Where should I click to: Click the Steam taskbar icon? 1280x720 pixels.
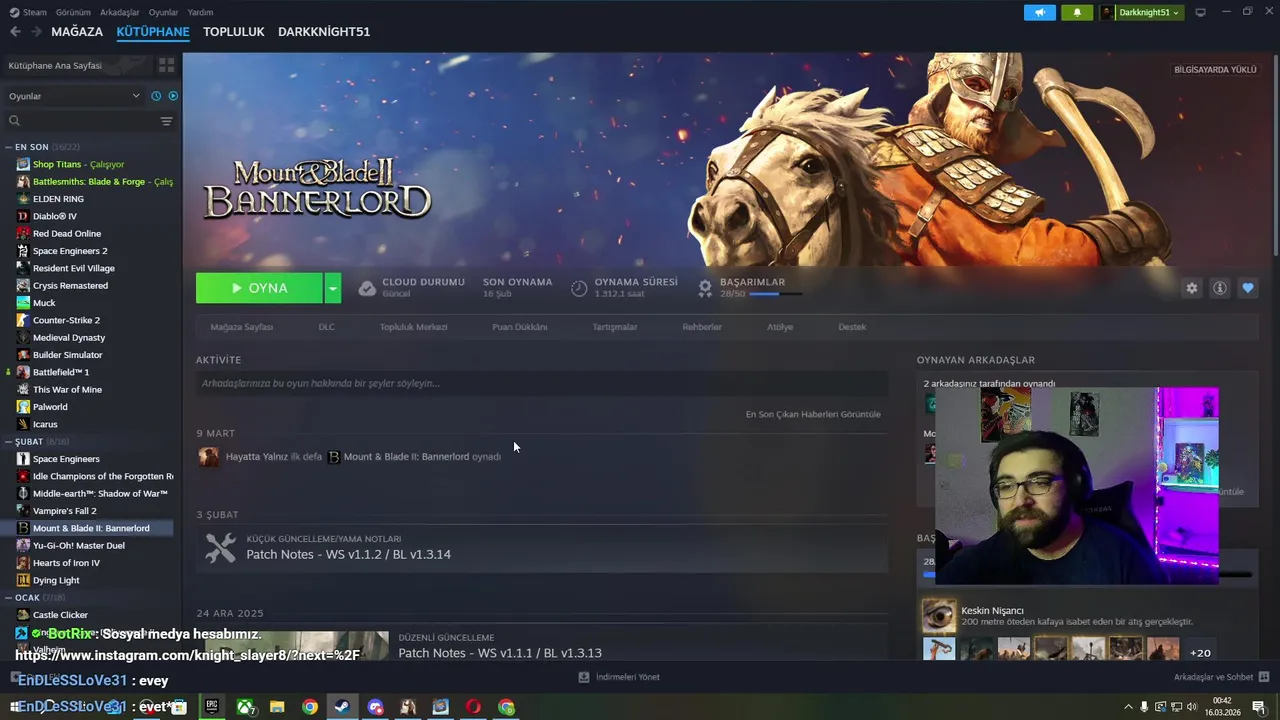[342, 707]
